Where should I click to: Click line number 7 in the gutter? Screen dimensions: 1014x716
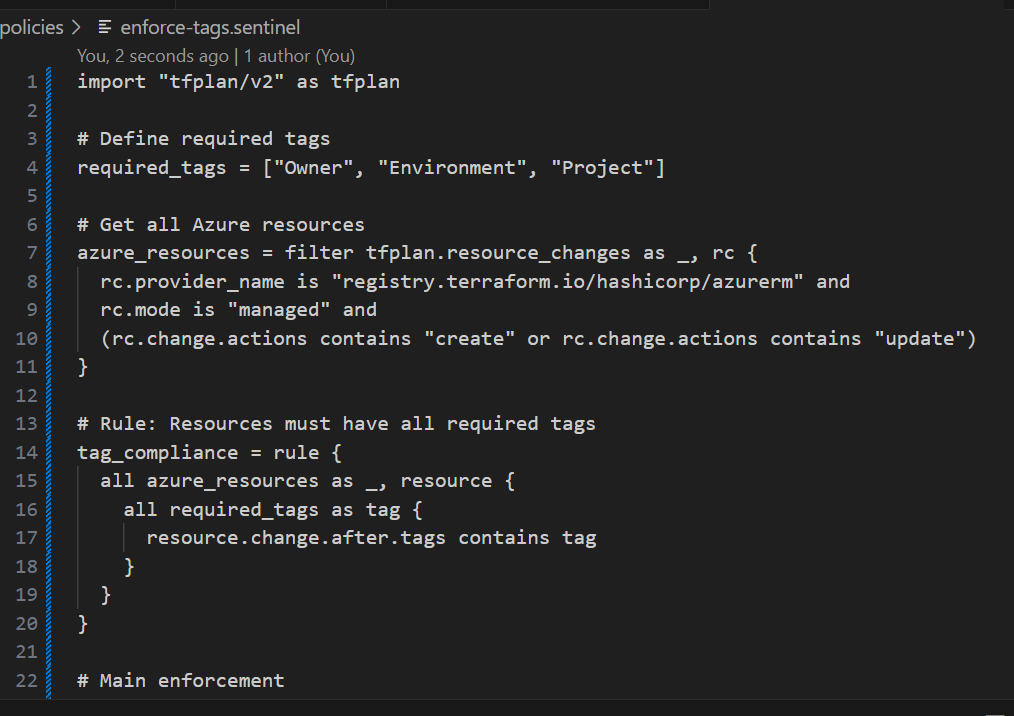31,253
